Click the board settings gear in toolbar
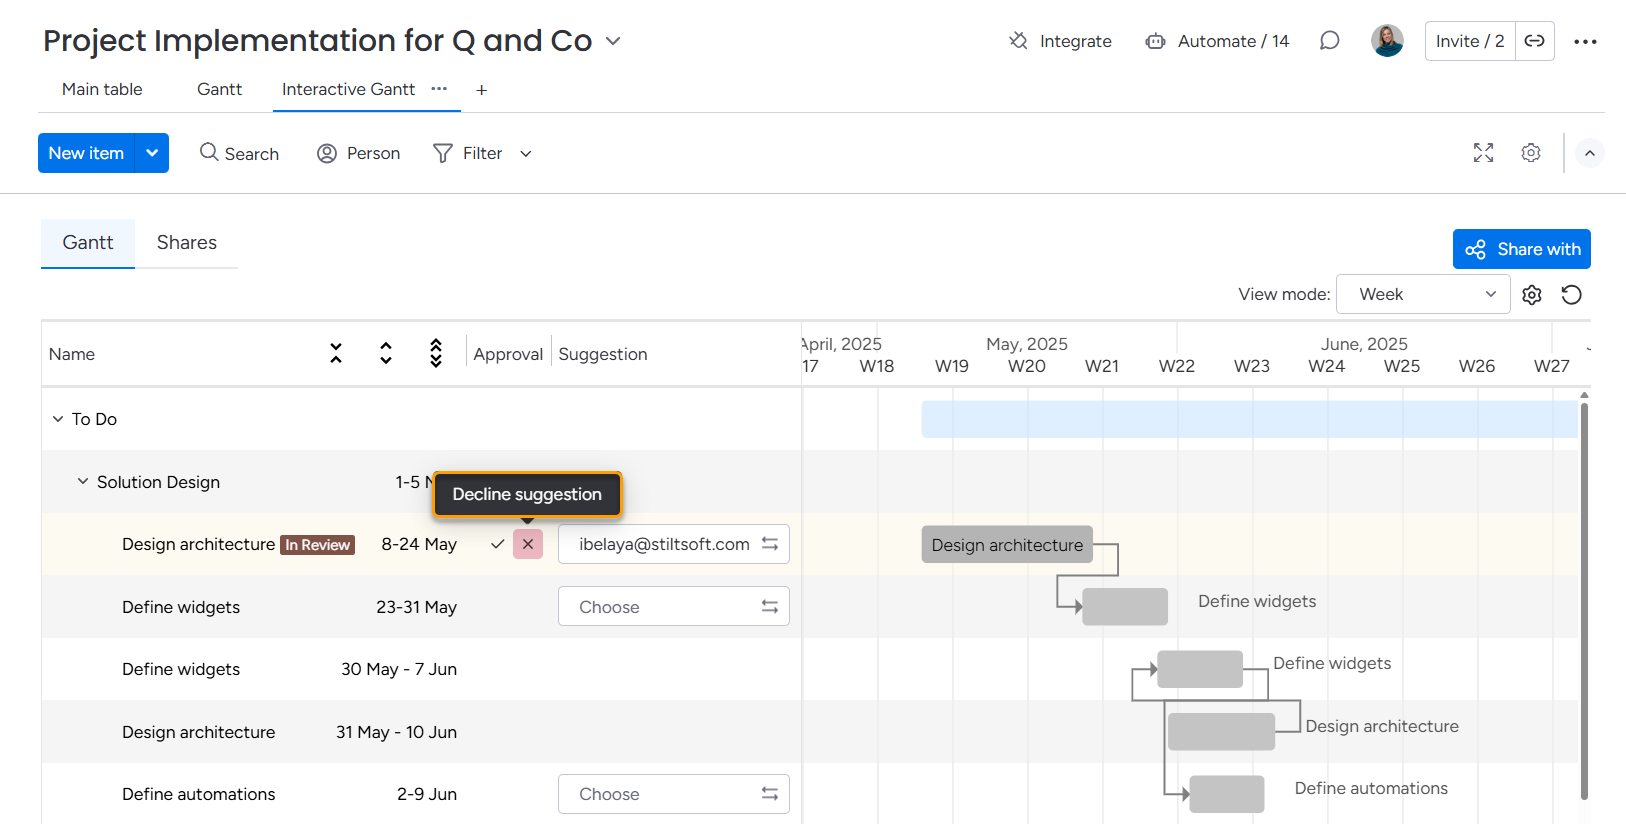Image resolution: width=1626 pixels, height=824 pixels. point(1531,153)
